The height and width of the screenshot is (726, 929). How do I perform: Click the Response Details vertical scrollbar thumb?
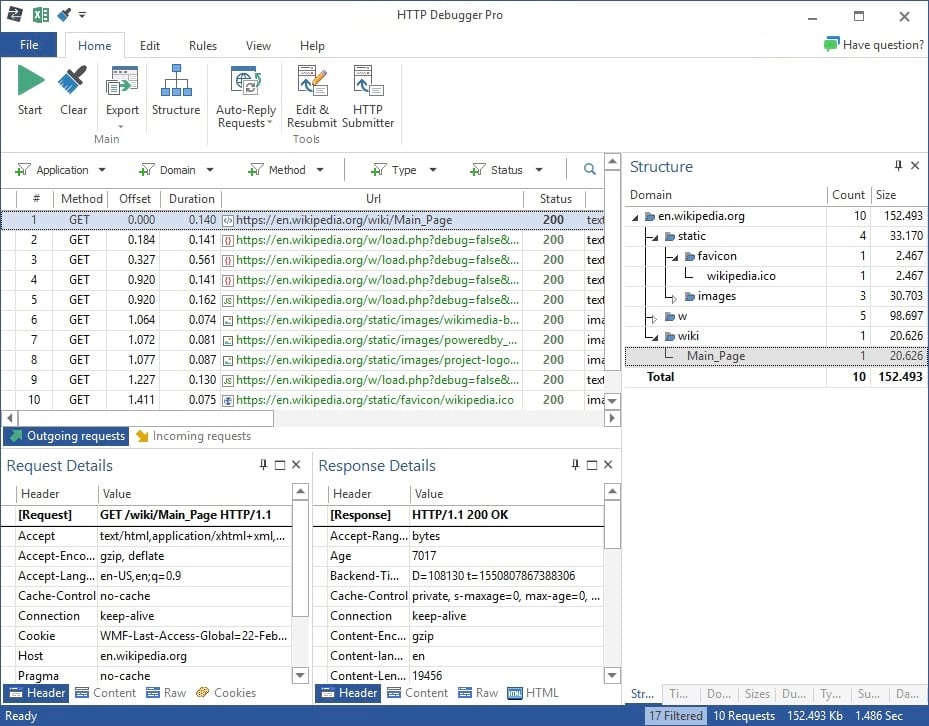pos(612,524)
